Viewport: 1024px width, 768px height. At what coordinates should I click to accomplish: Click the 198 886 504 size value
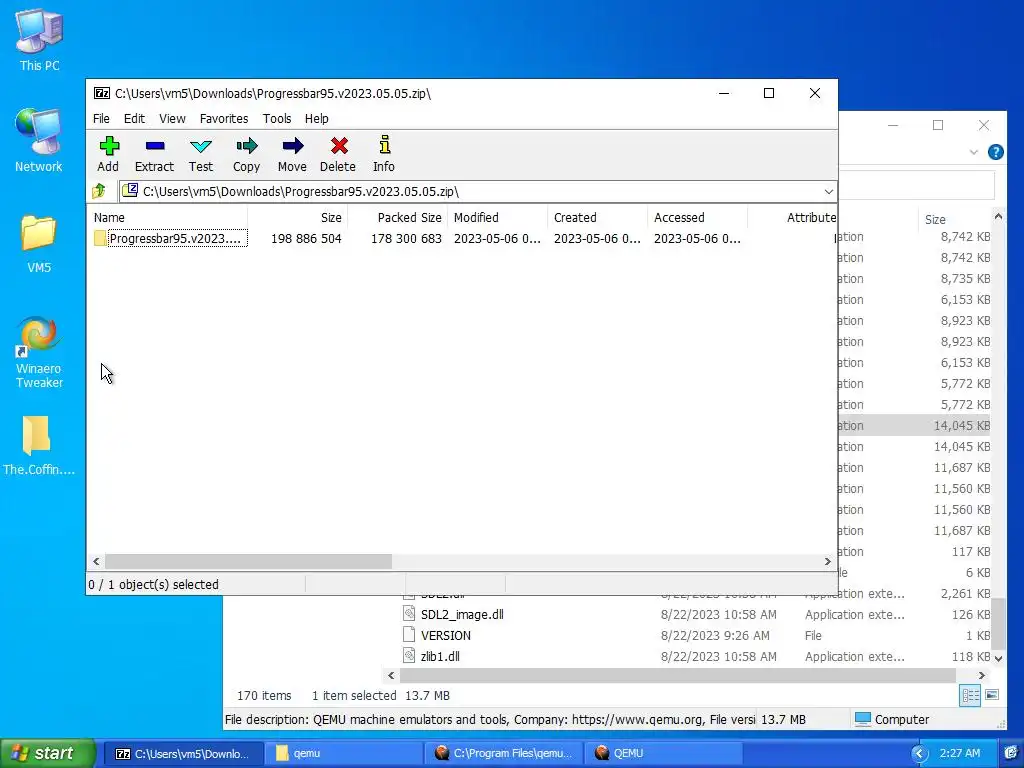pos(306,238)
